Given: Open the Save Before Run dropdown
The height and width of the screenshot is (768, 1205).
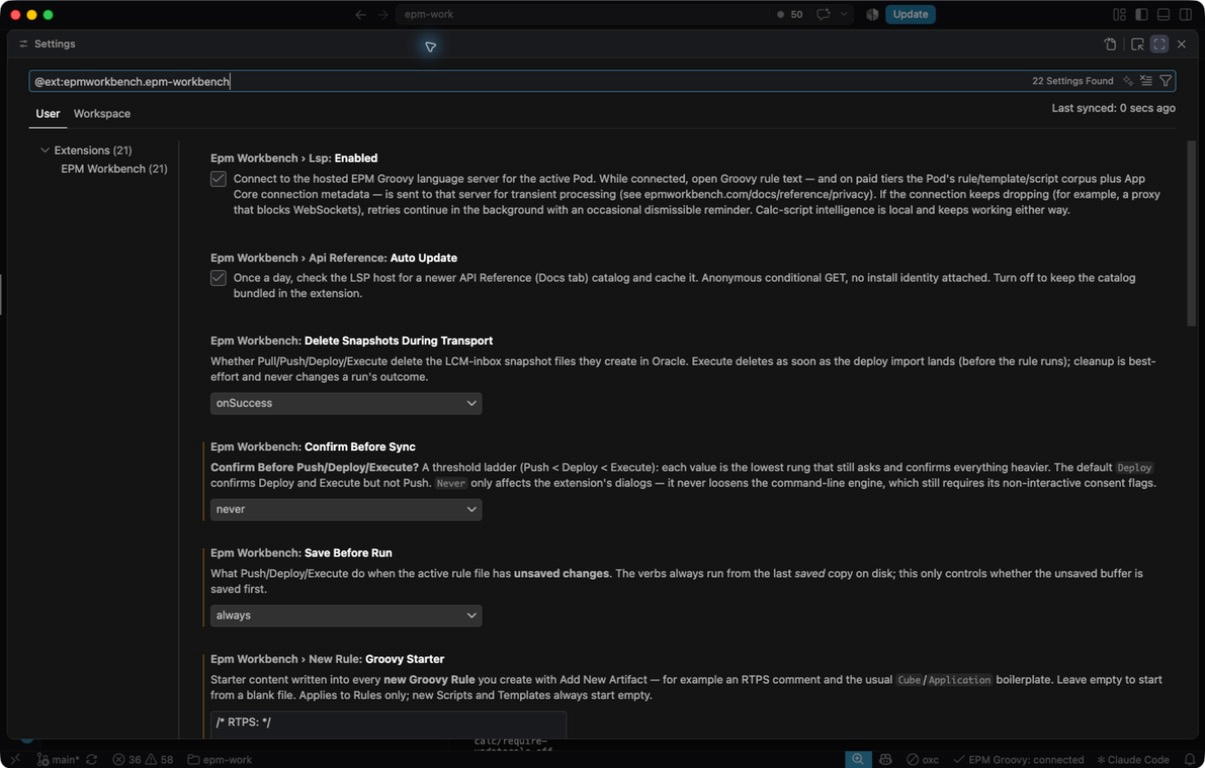Looking at the screenshot, I should pyautogui.click(x=346, y=615).
